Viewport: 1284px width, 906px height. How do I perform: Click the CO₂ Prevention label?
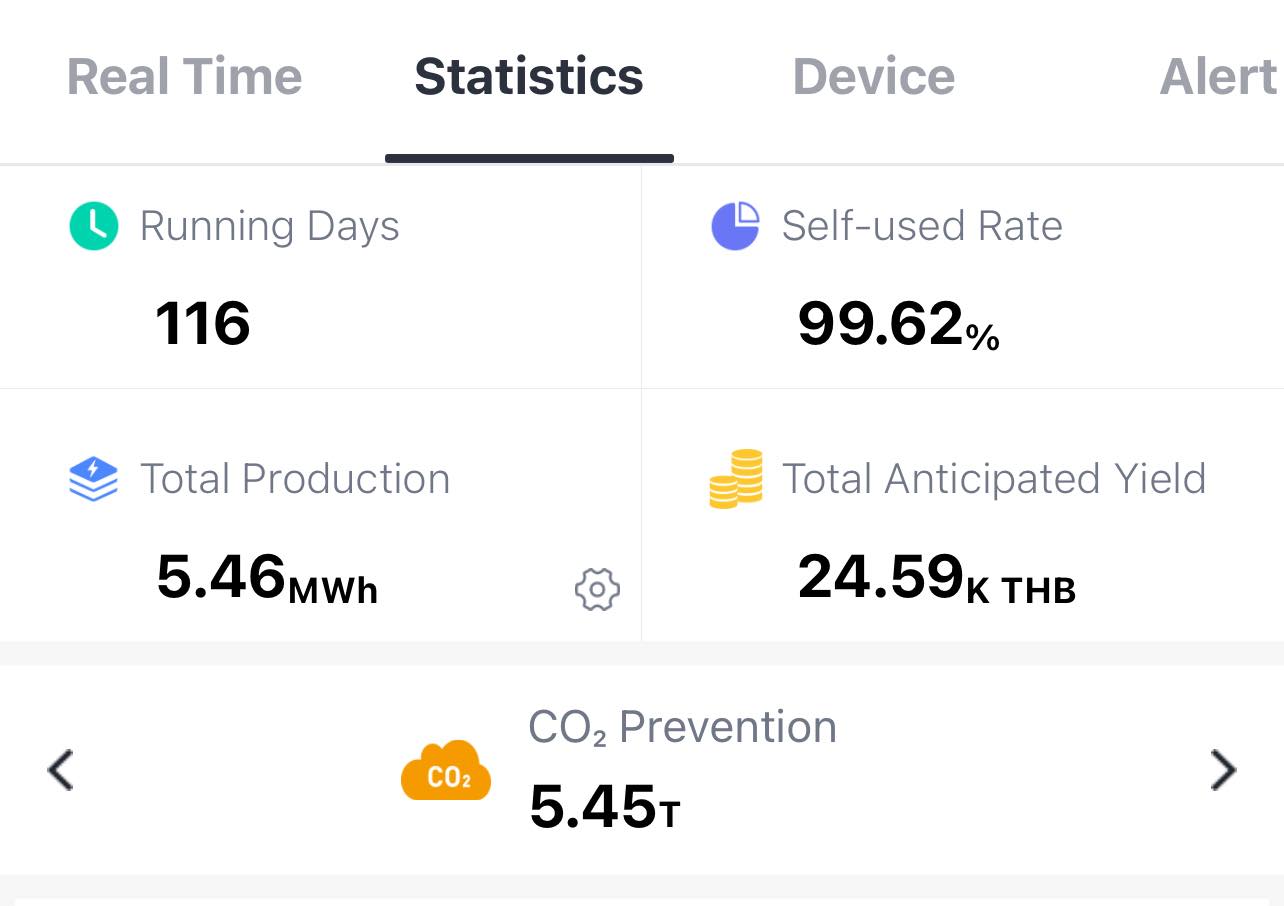(682, 727)
